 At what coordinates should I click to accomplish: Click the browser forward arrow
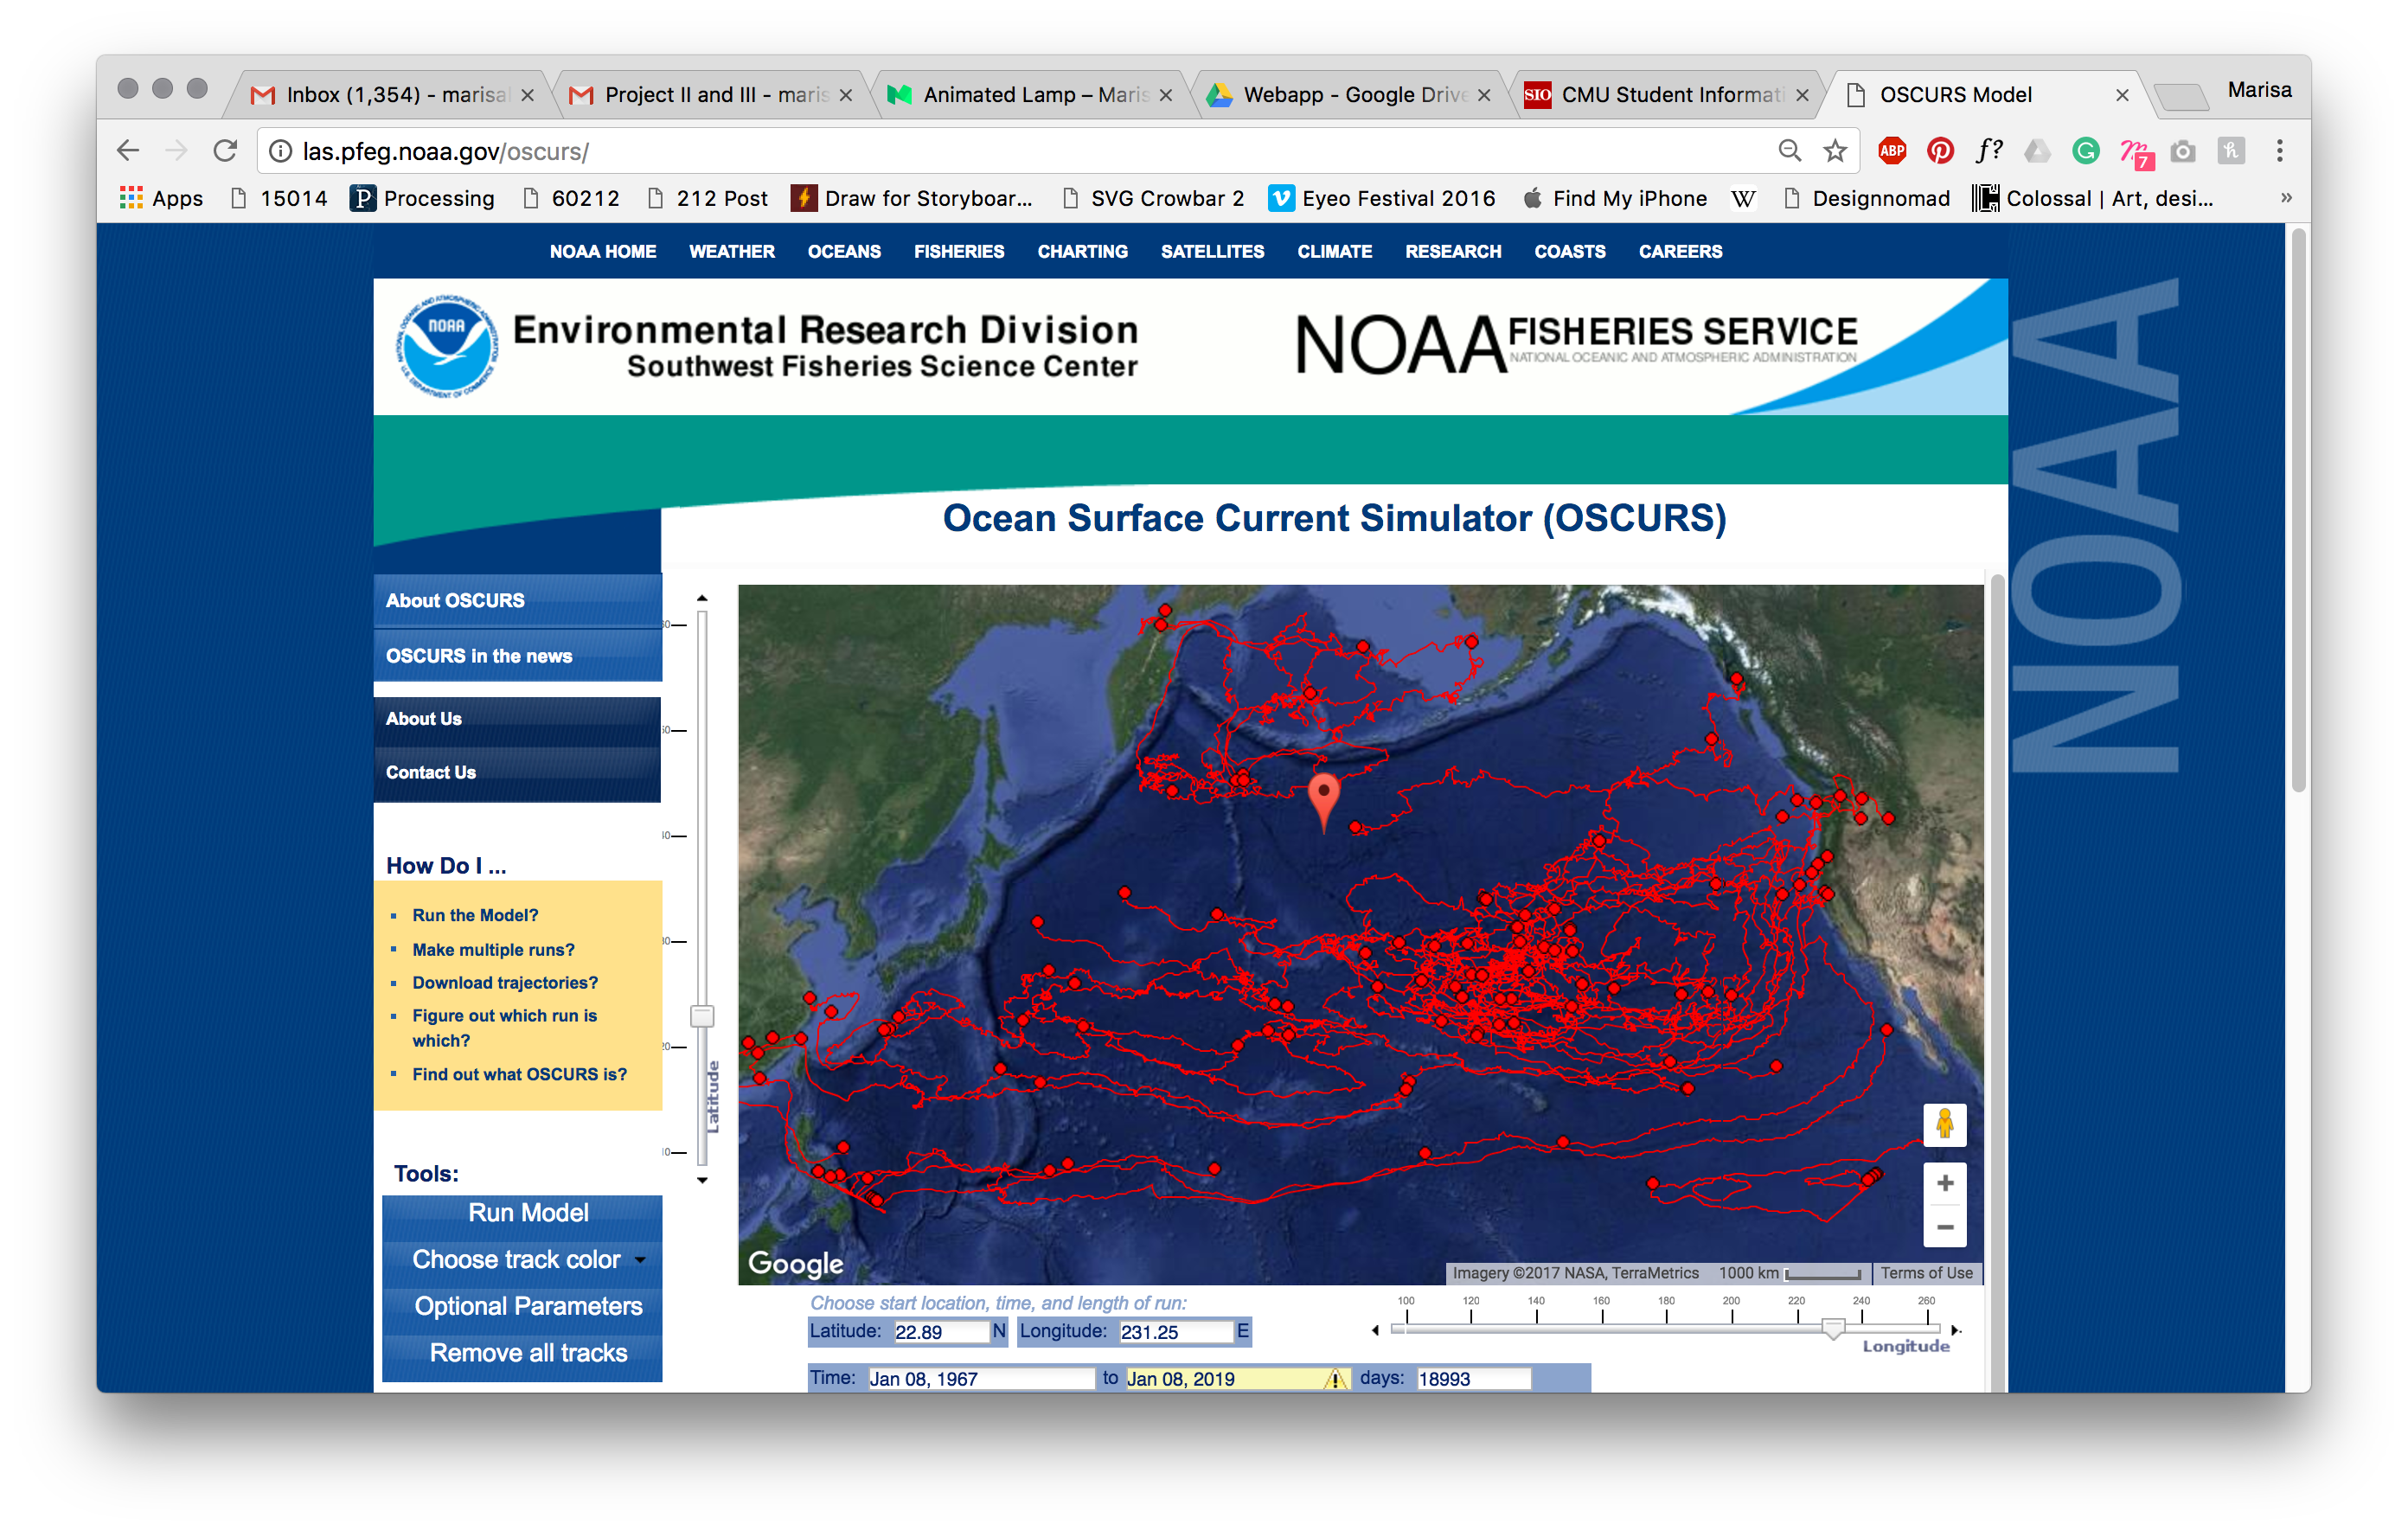176,151
